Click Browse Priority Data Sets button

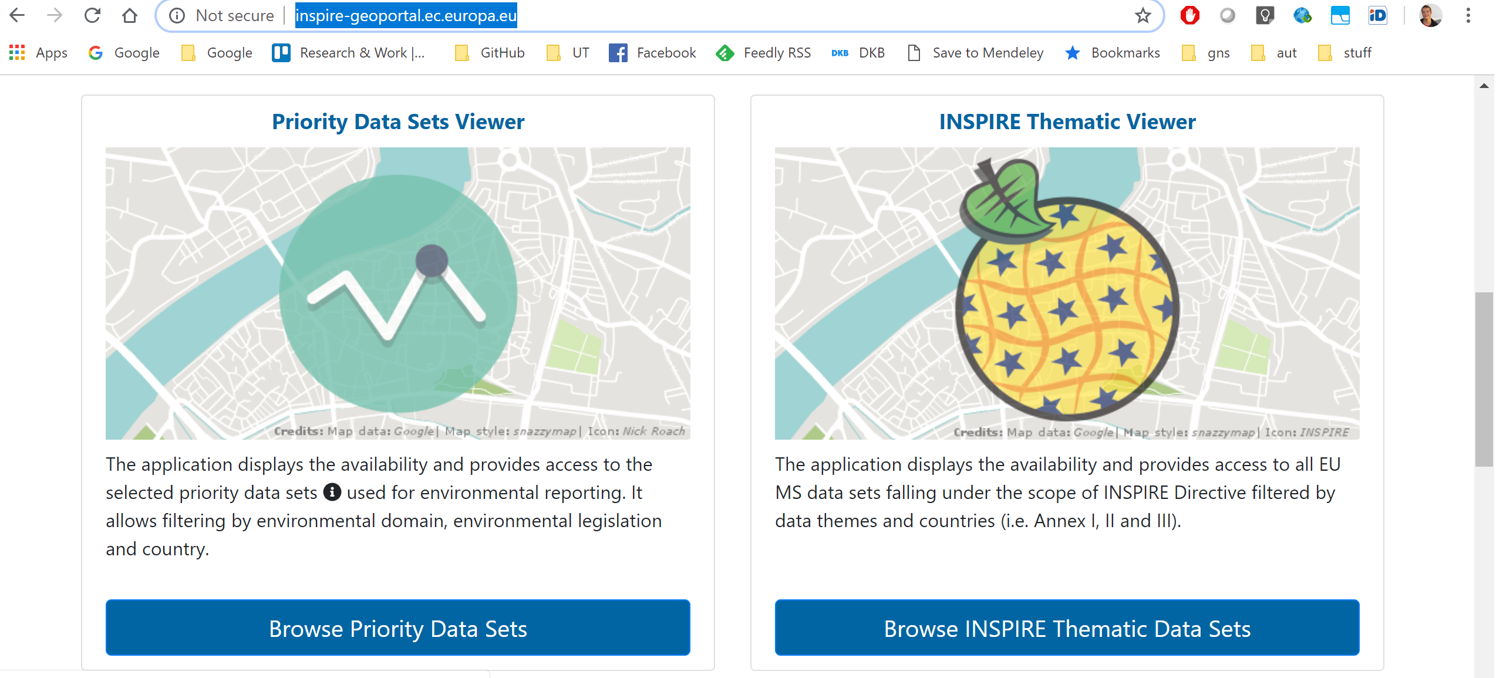tap(398, 628)
